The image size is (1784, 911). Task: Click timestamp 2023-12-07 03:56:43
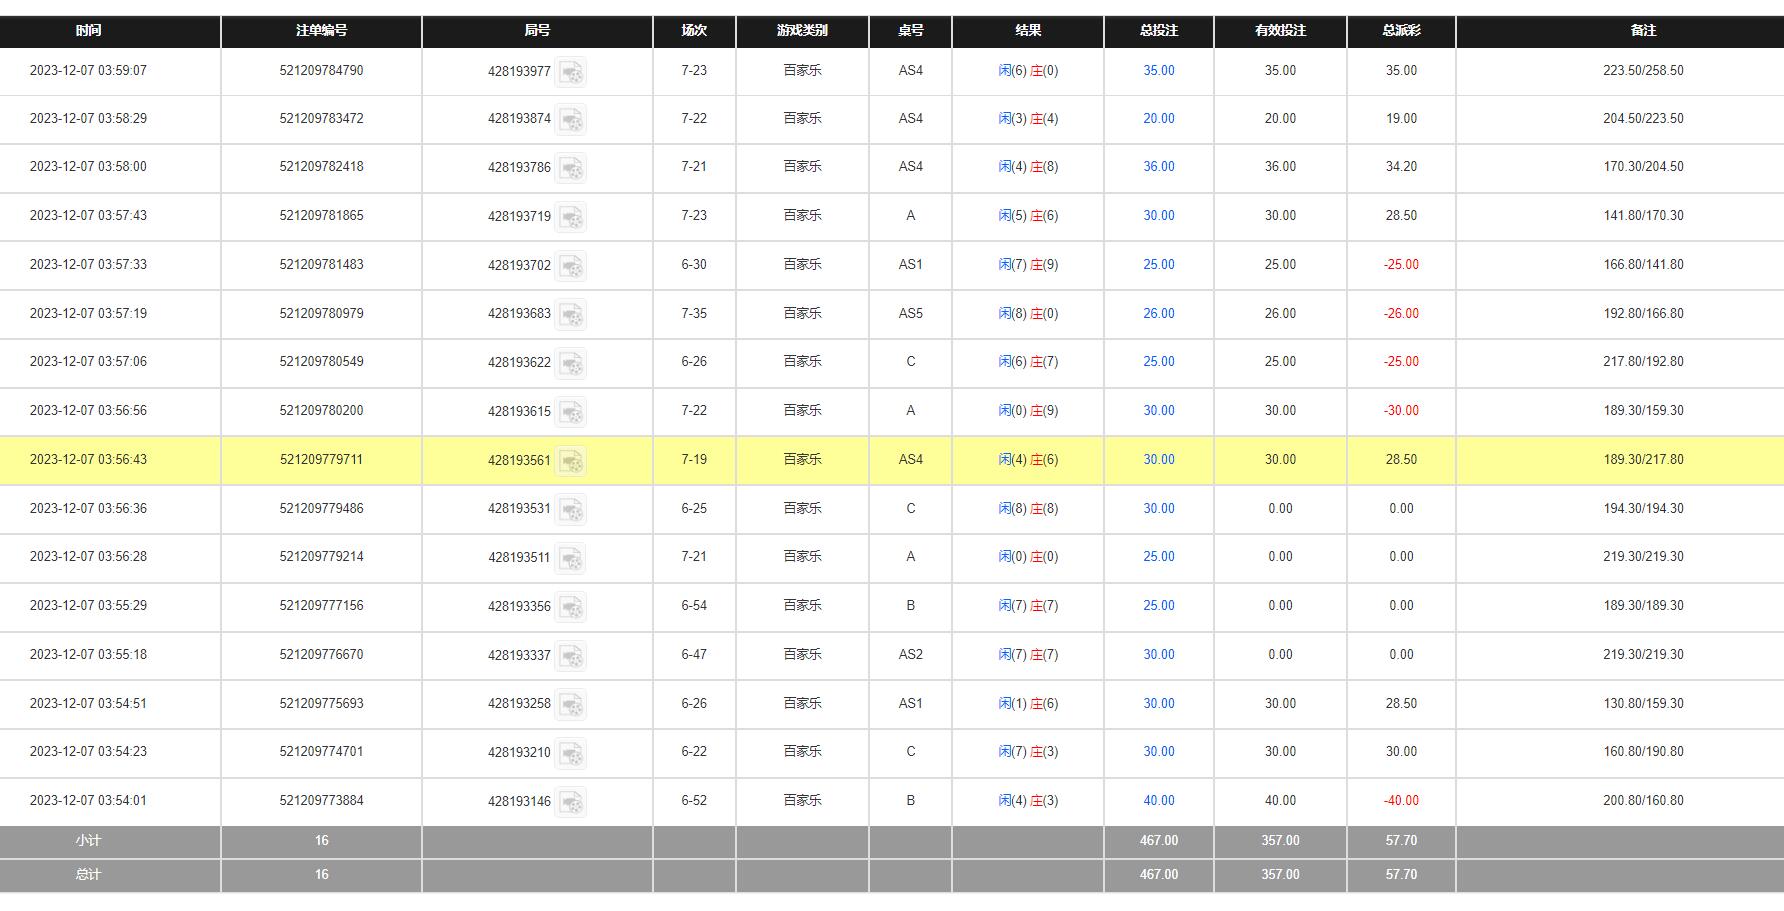(x=88, y=460)
